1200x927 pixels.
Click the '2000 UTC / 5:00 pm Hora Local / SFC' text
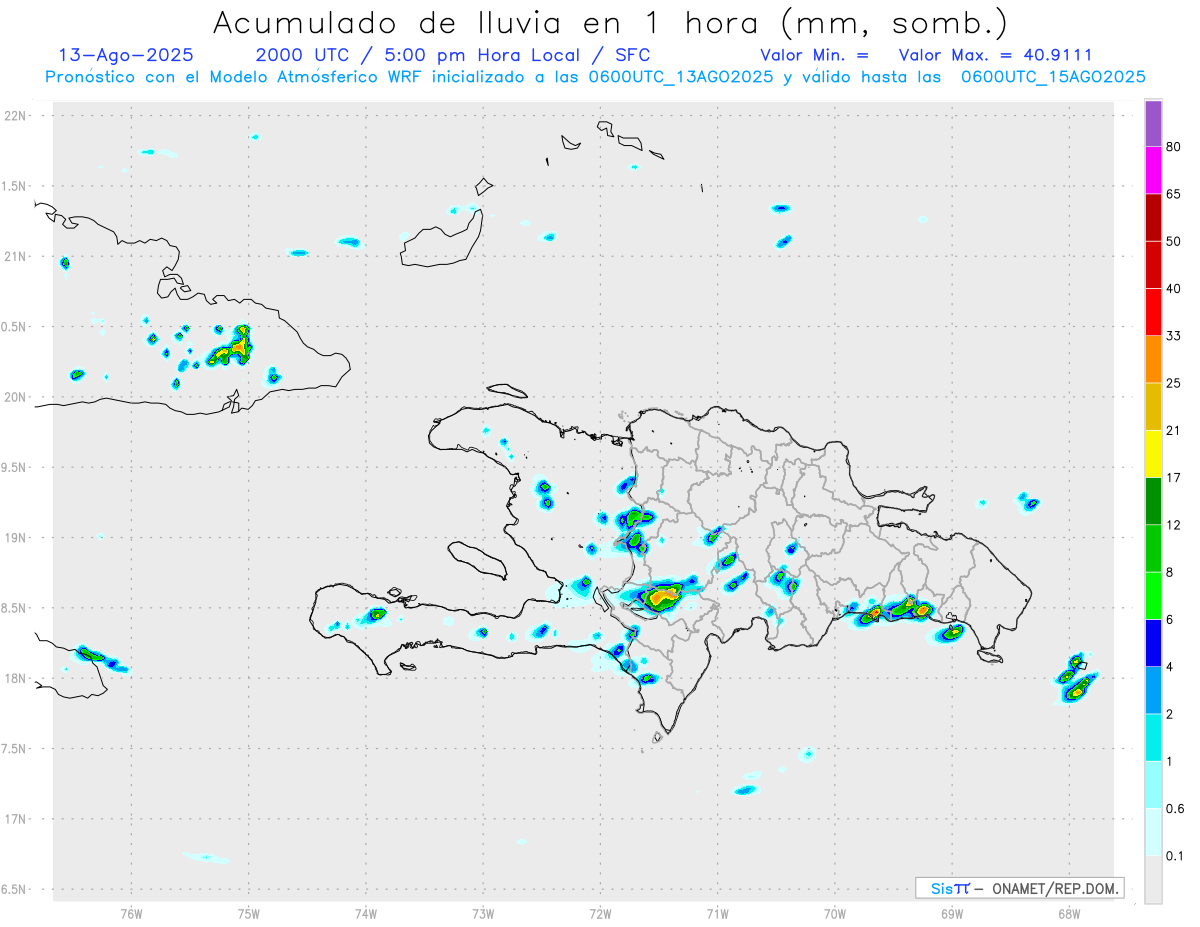tap(453, 55)
